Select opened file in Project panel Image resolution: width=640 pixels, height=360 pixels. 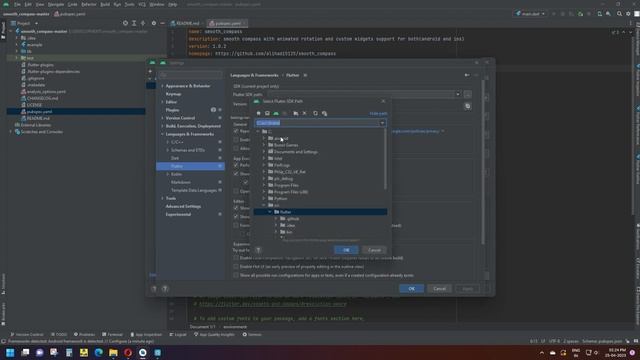tap(125, 23)
